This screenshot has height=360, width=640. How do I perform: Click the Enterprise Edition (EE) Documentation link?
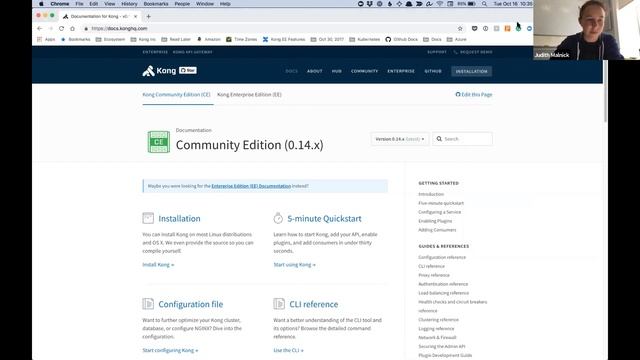251,186
